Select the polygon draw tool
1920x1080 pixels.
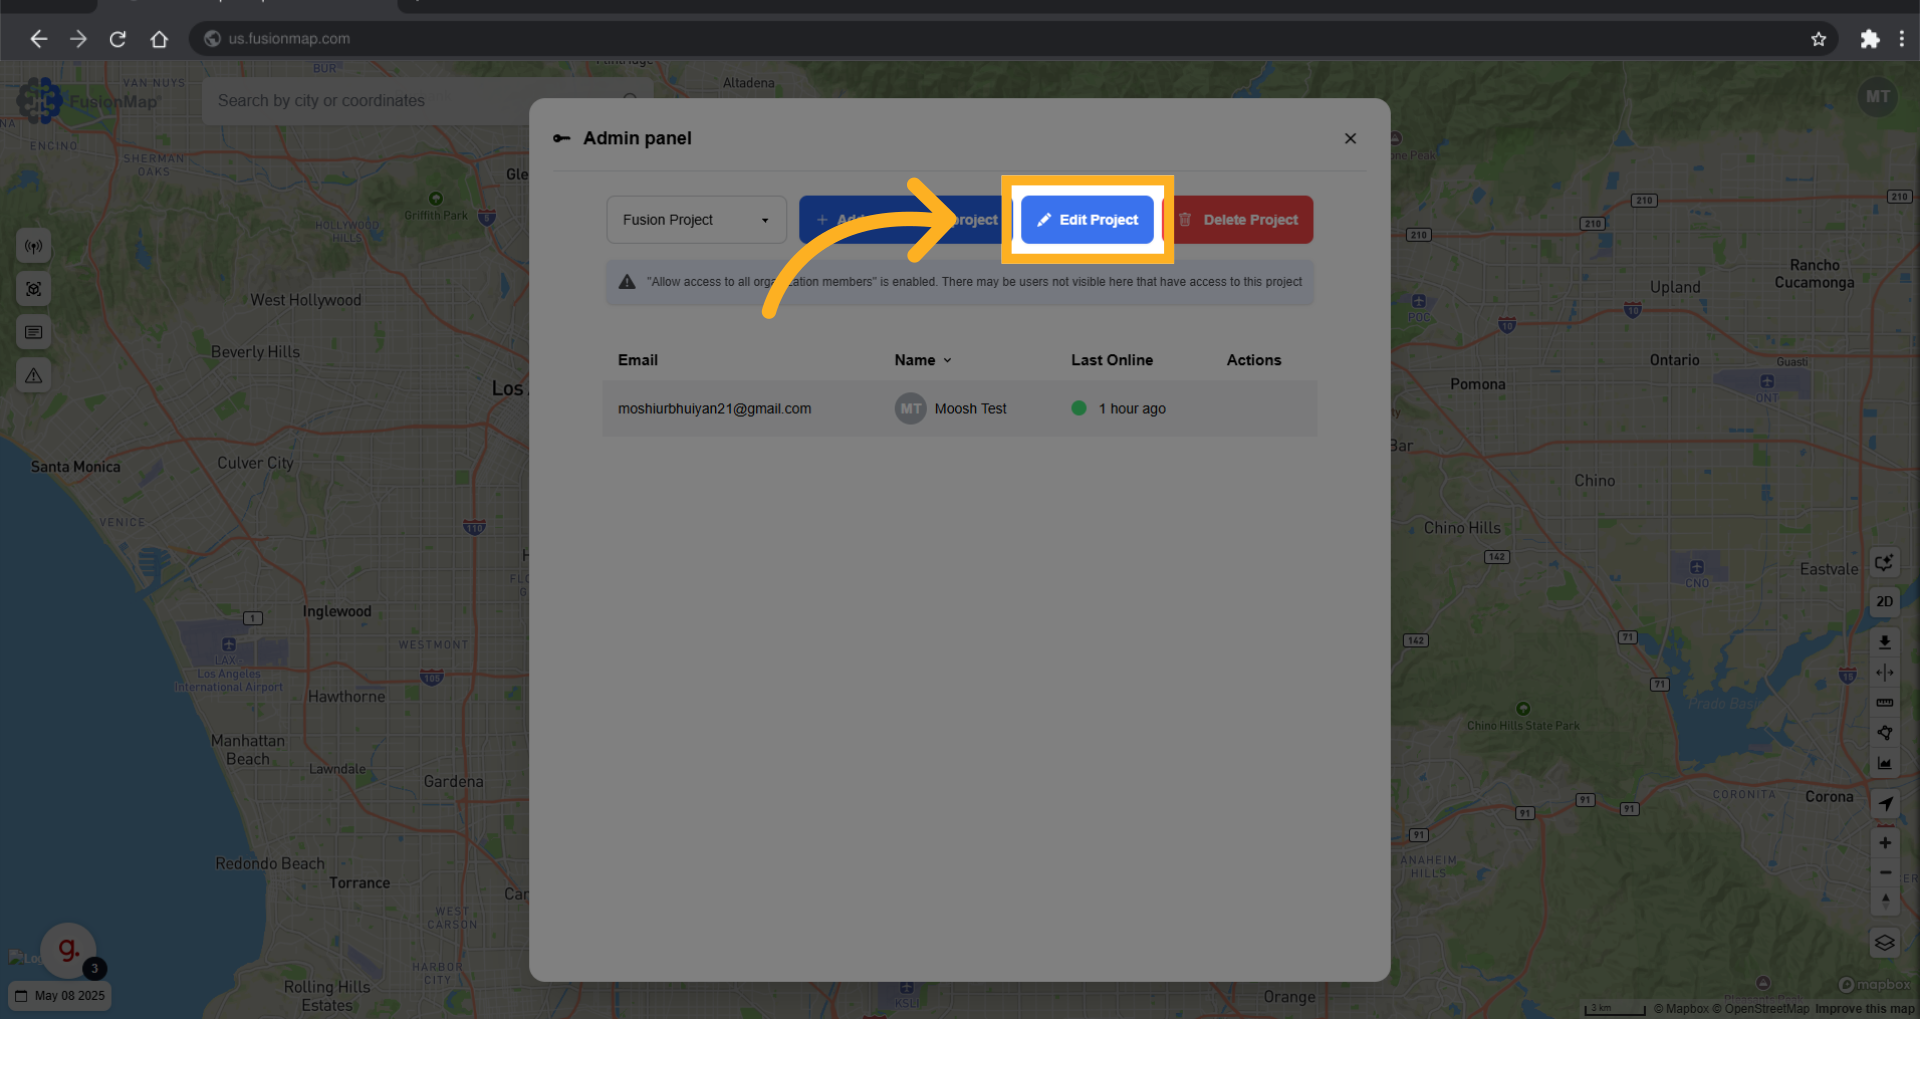[x=1884, y=733]
